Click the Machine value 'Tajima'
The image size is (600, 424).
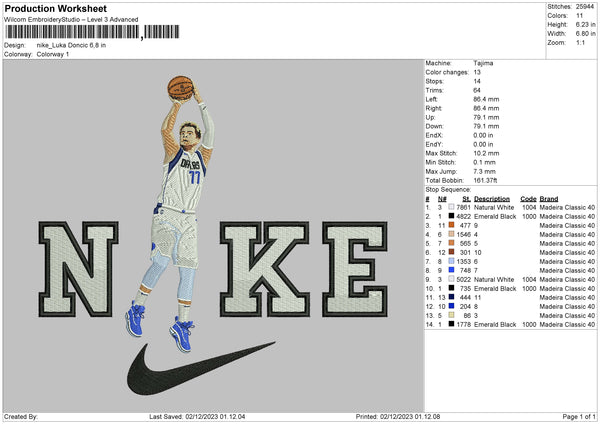pos(483,63)
